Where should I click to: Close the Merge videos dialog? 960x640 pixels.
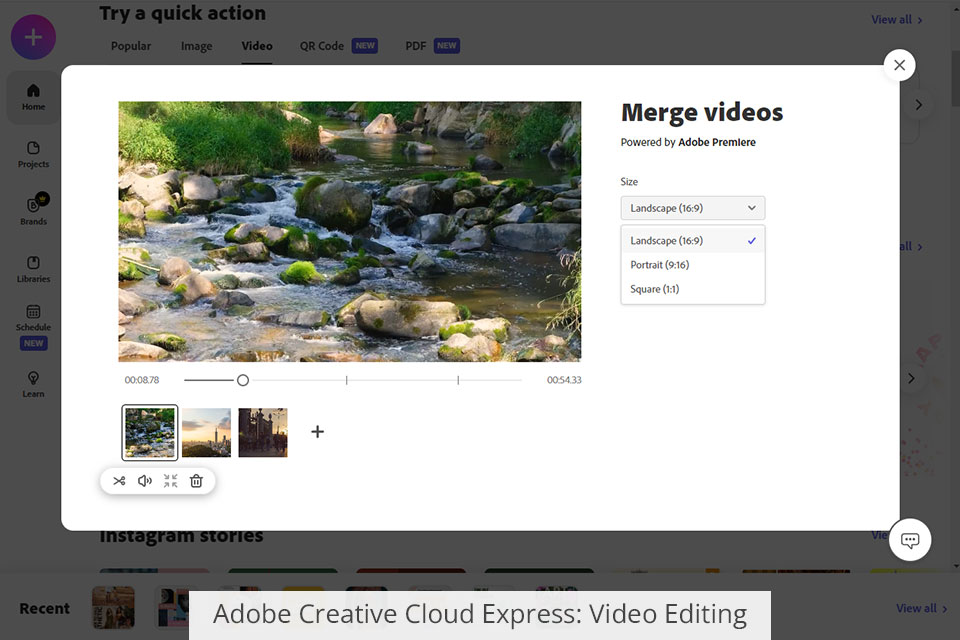point(899,65)
